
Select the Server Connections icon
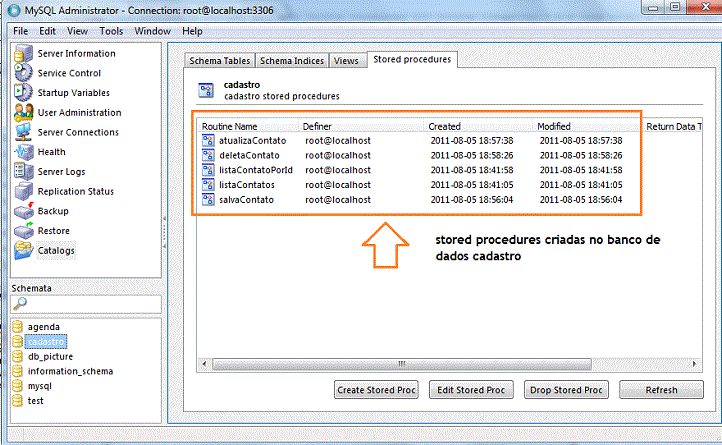pos(23,132)
